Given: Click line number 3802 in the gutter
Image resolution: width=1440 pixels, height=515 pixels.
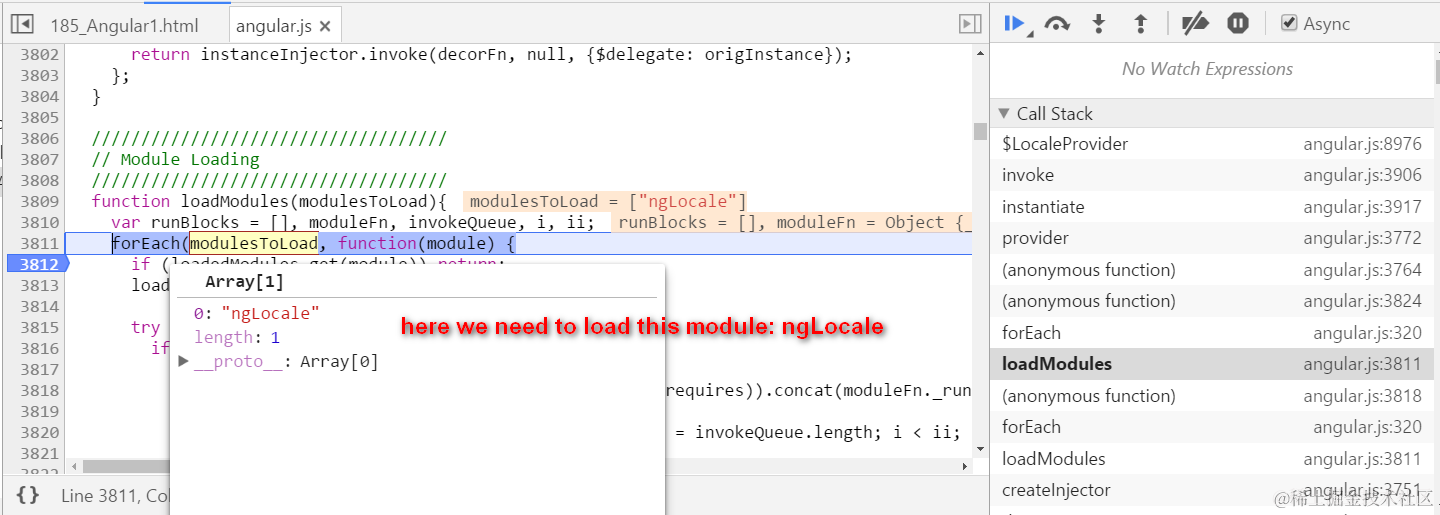Looking at the screenshot, I should tap(39, 54).
